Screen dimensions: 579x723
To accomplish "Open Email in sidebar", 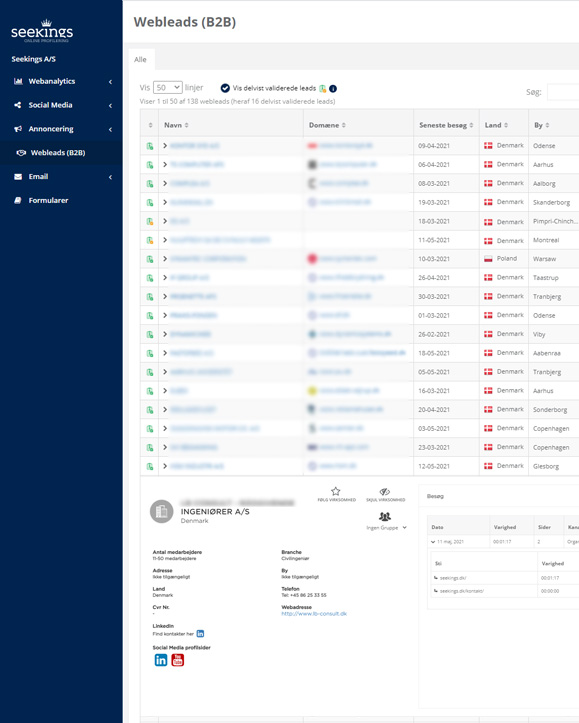I will pyautogui.click(x=38, y=177).
